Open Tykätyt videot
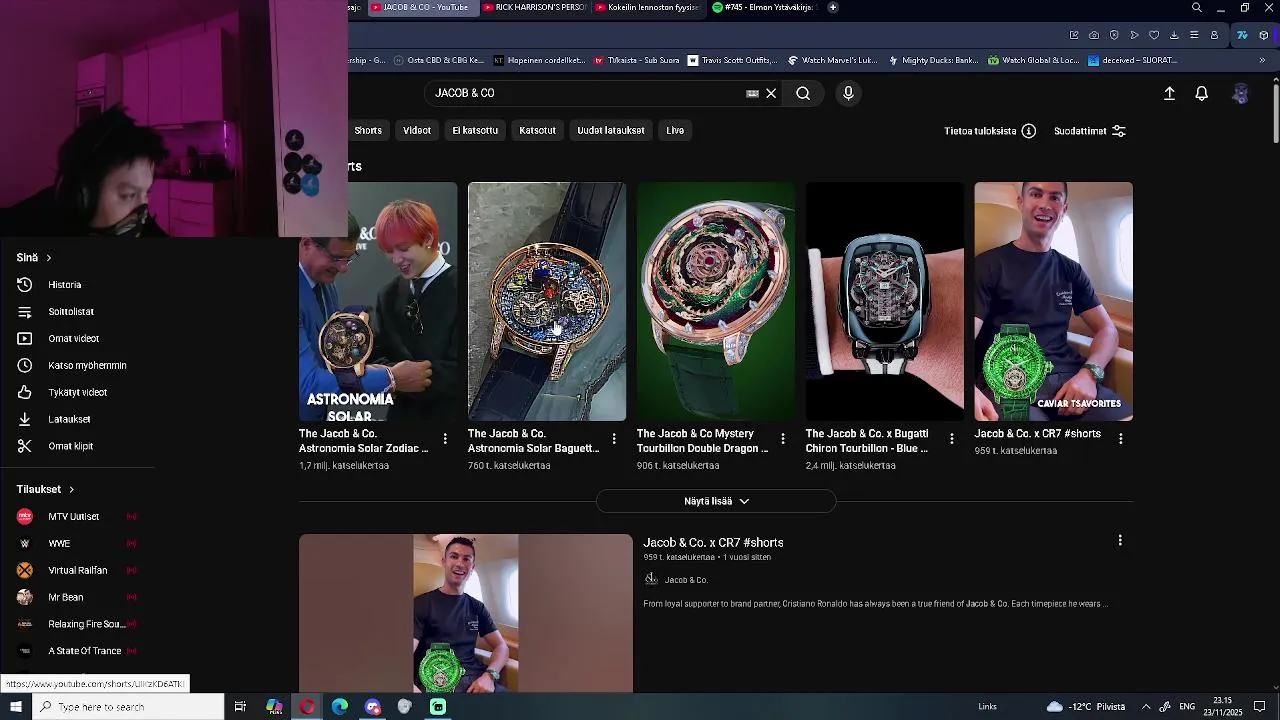1280x720 pixels. (x=77, y=393)
